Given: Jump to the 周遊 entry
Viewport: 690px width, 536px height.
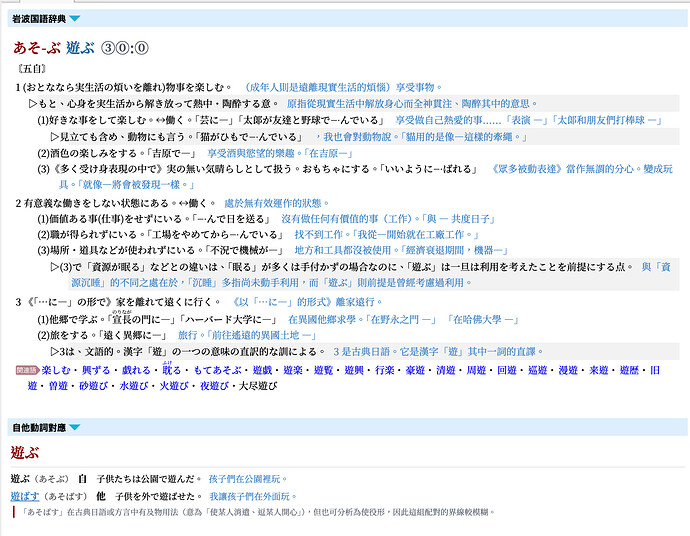Looking at the screenshot, I should coord(476,370).
